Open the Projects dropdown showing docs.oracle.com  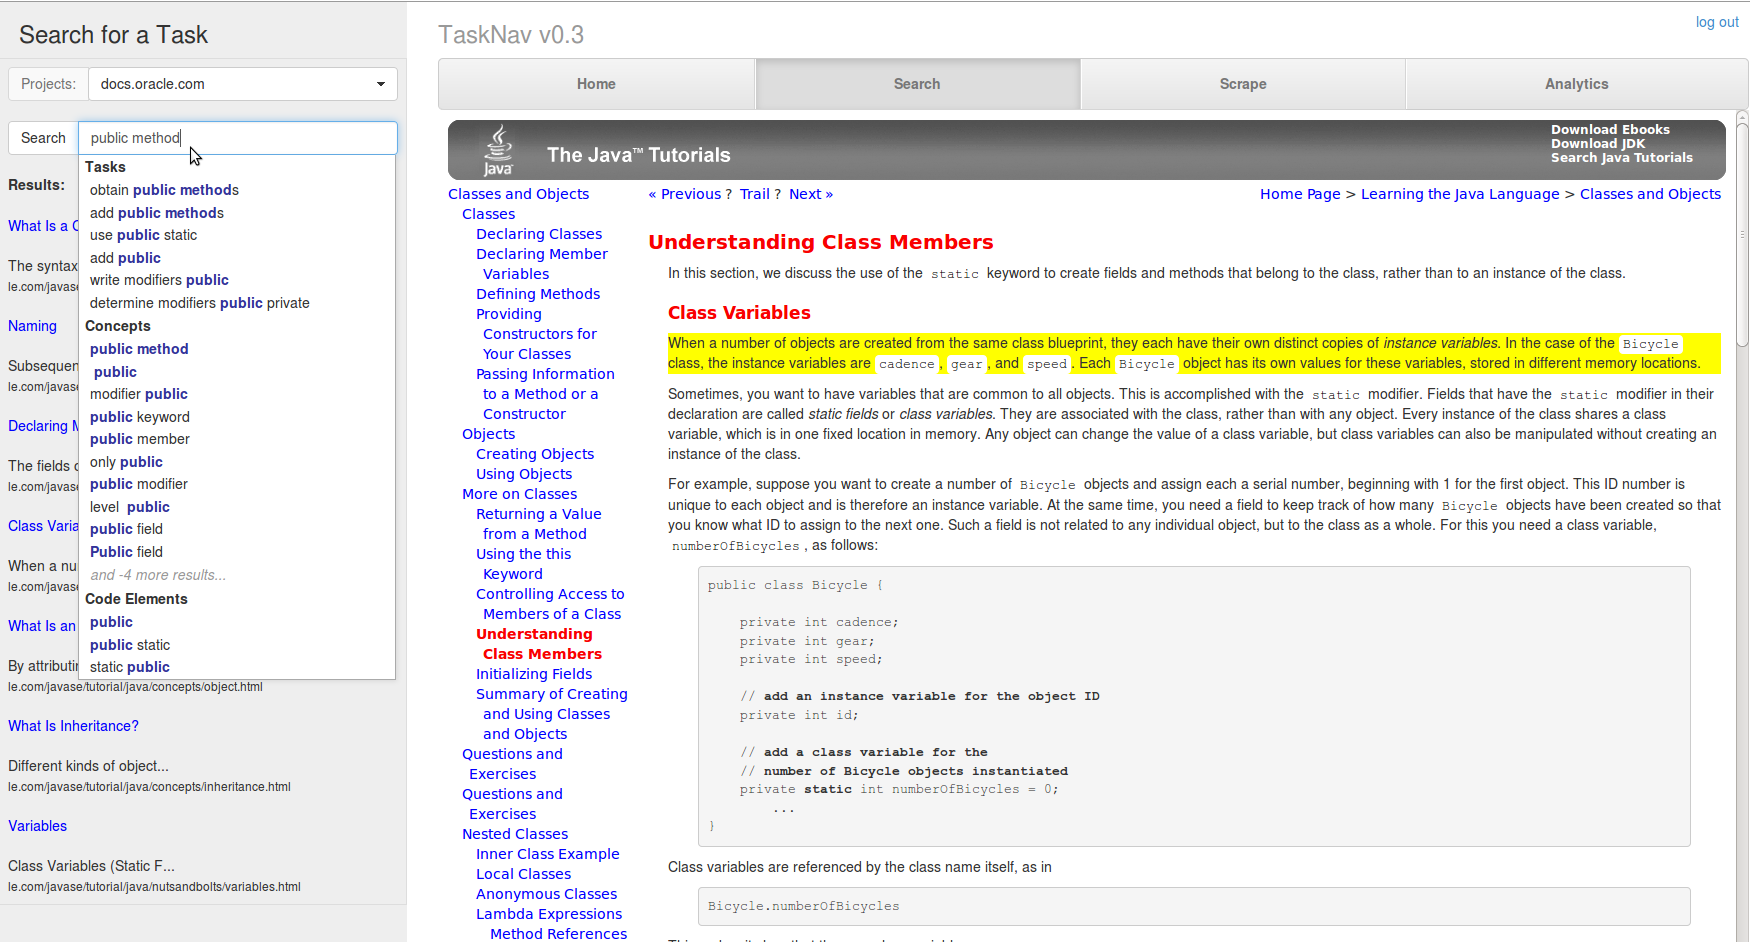242,84
